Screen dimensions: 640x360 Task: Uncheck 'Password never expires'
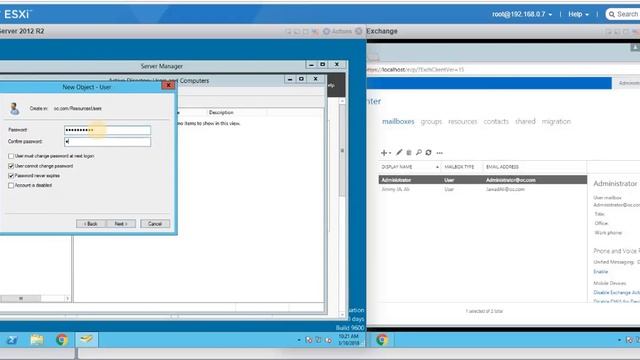tap(11, 176)
